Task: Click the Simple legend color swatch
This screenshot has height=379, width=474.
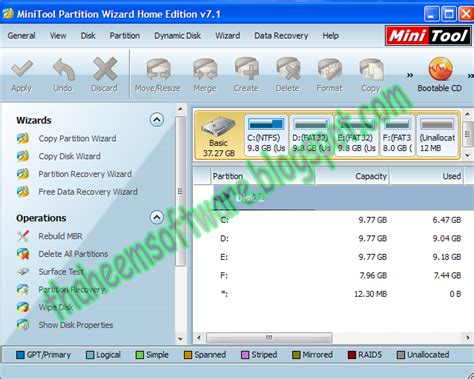Action: pos(140,355)
